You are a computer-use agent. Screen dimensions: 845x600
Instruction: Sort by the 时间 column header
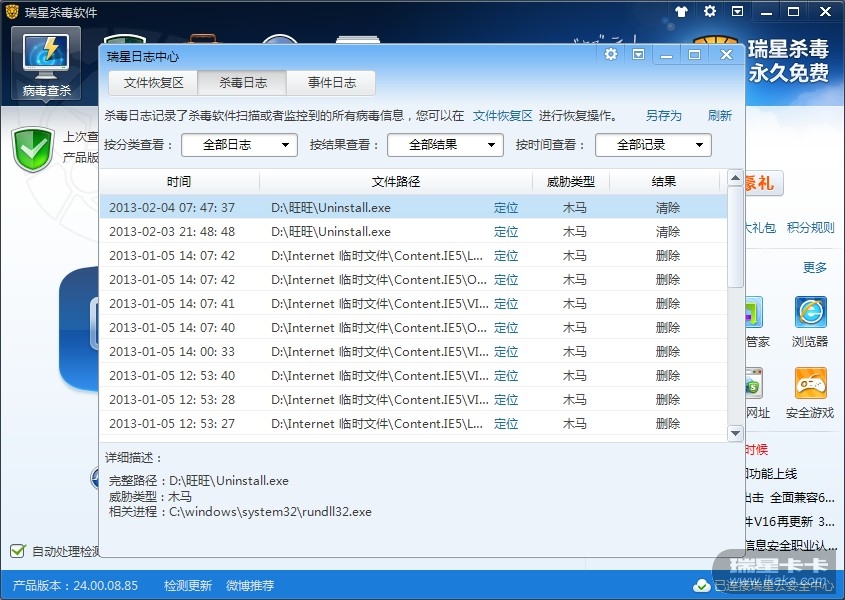pyautogui.click(x=179, y=182)
